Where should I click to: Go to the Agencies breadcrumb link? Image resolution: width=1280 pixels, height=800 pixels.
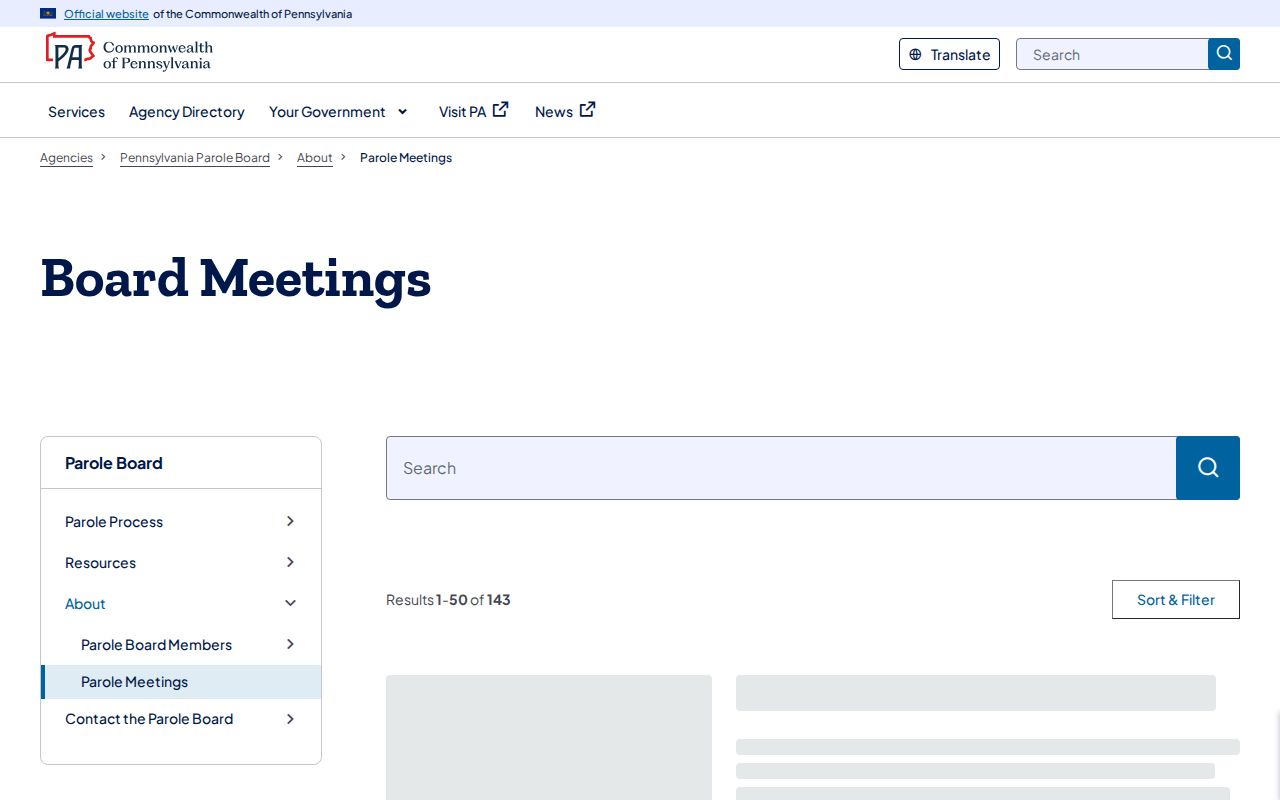click(66, 158)
